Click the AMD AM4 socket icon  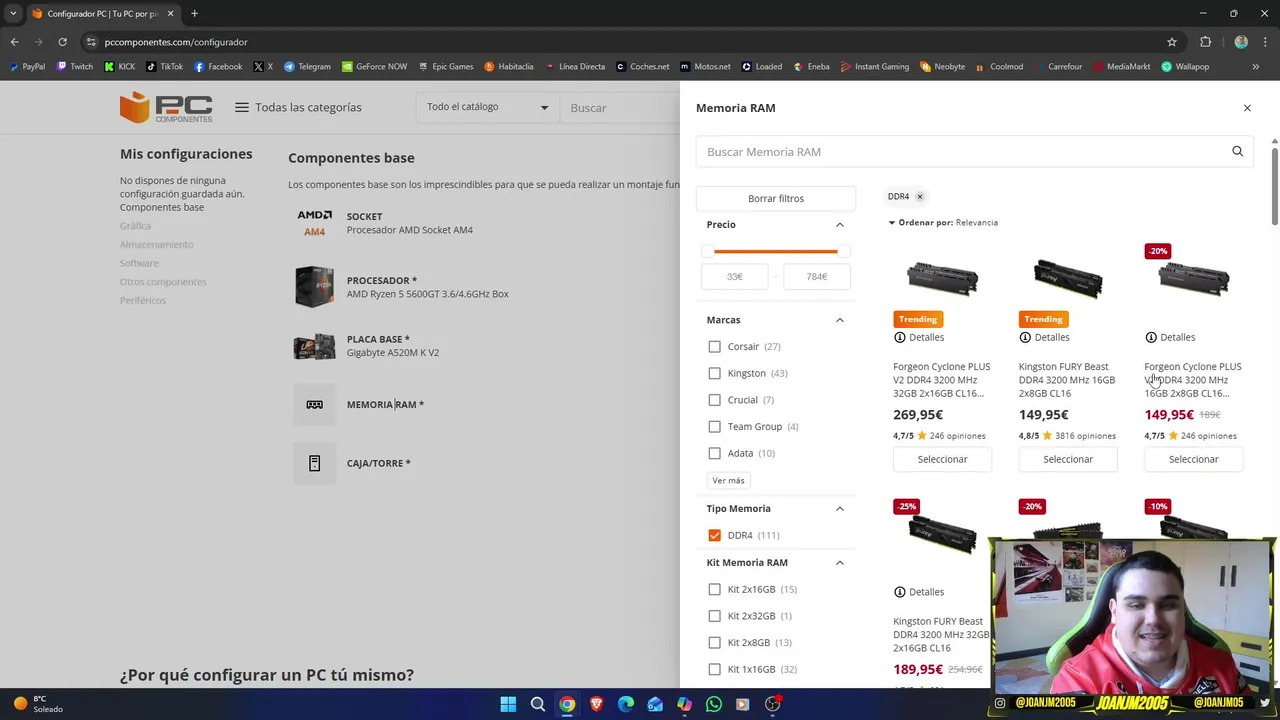click(314, 223)
